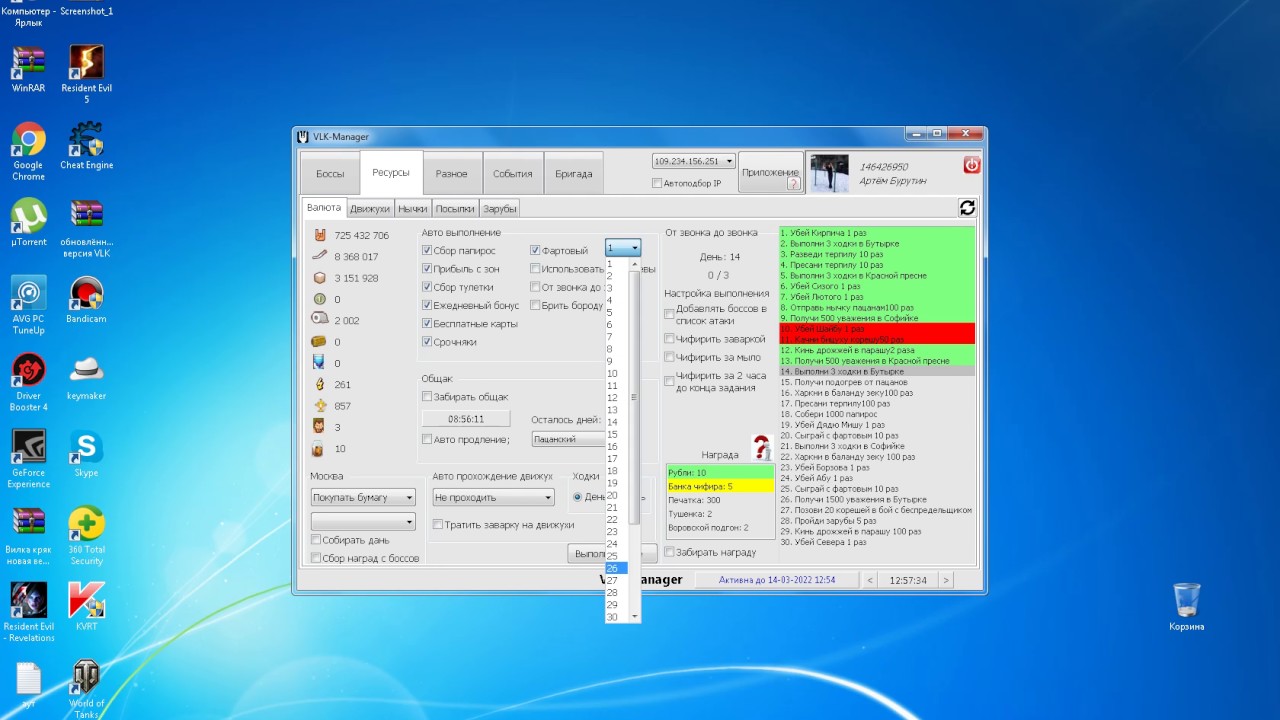Click the red power icon in VLK-Manager

(x=971, y=165)
